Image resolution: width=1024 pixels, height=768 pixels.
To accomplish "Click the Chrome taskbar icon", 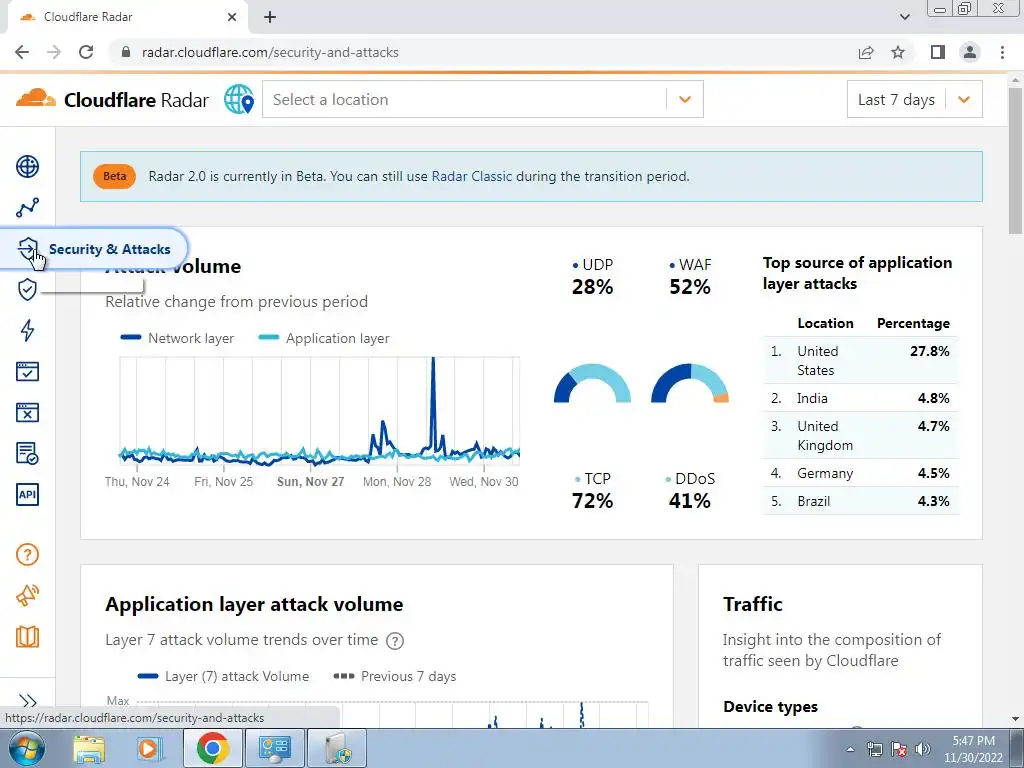I will point(212,748).
